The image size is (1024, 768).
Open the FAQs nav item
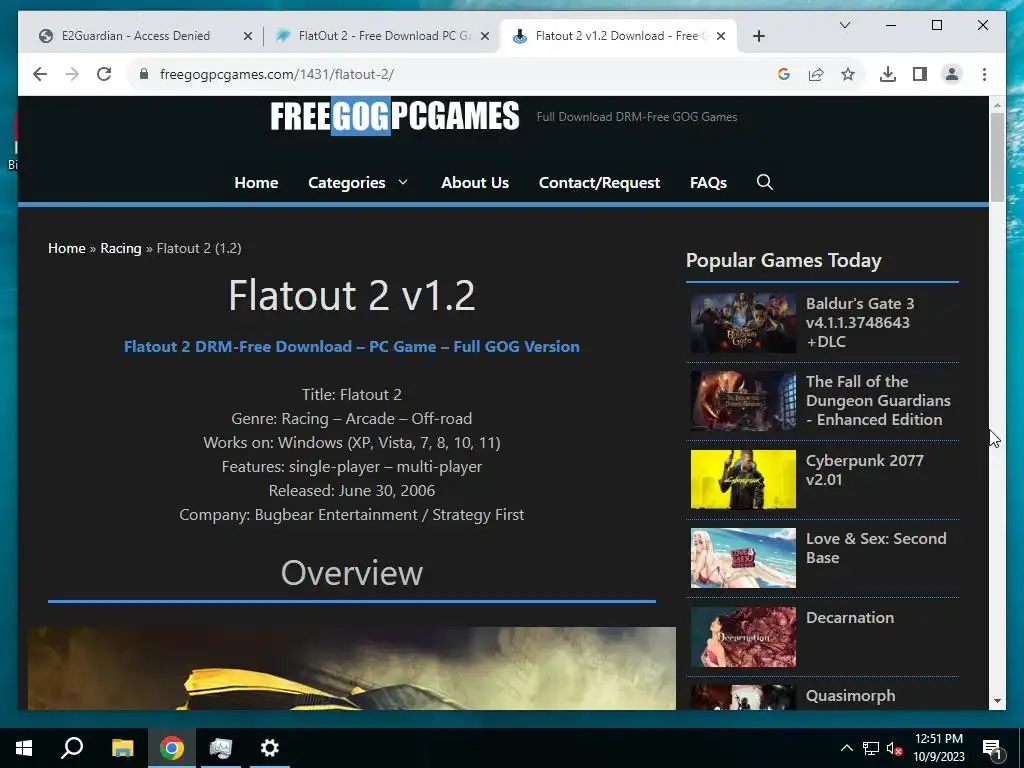708,182
